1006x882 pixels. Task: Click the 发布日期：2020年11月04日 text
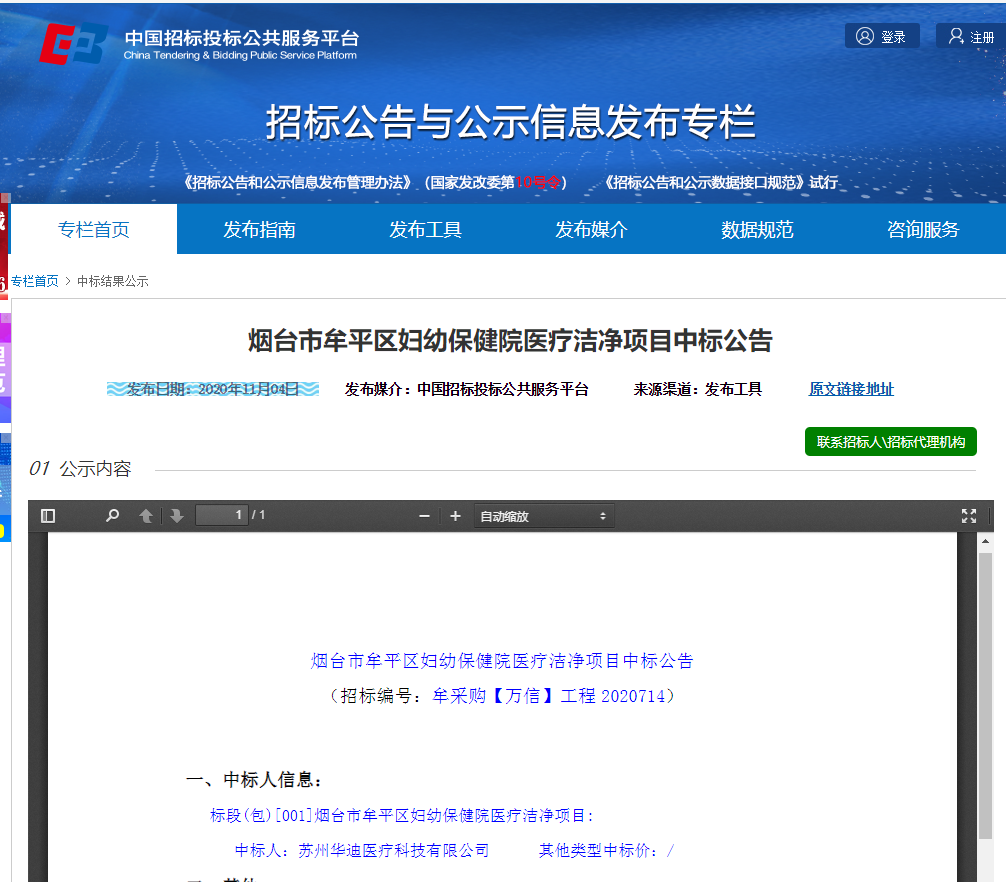pos(213,389)
